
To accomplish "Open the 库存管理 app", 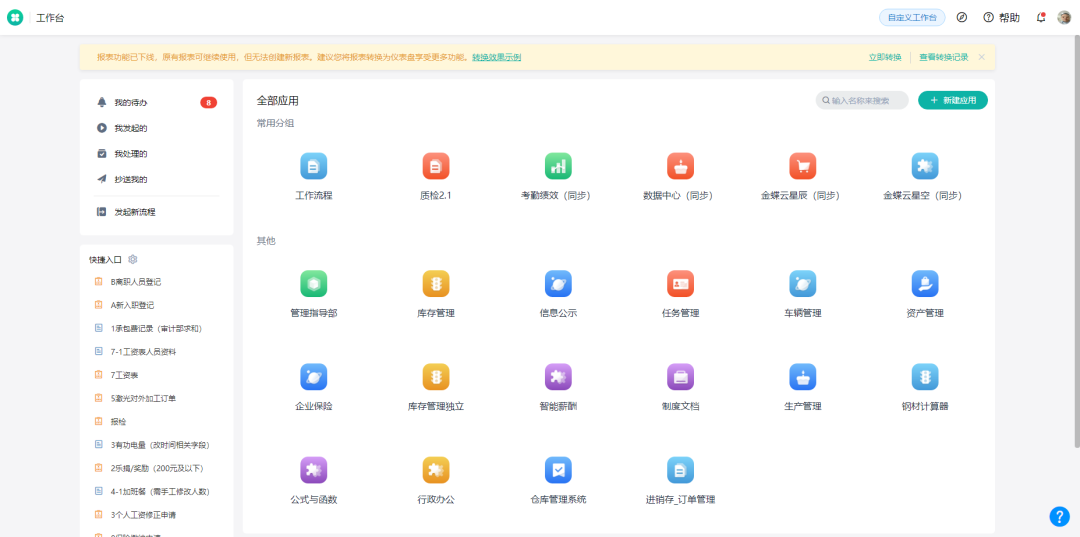I will [x=436, y=284].
